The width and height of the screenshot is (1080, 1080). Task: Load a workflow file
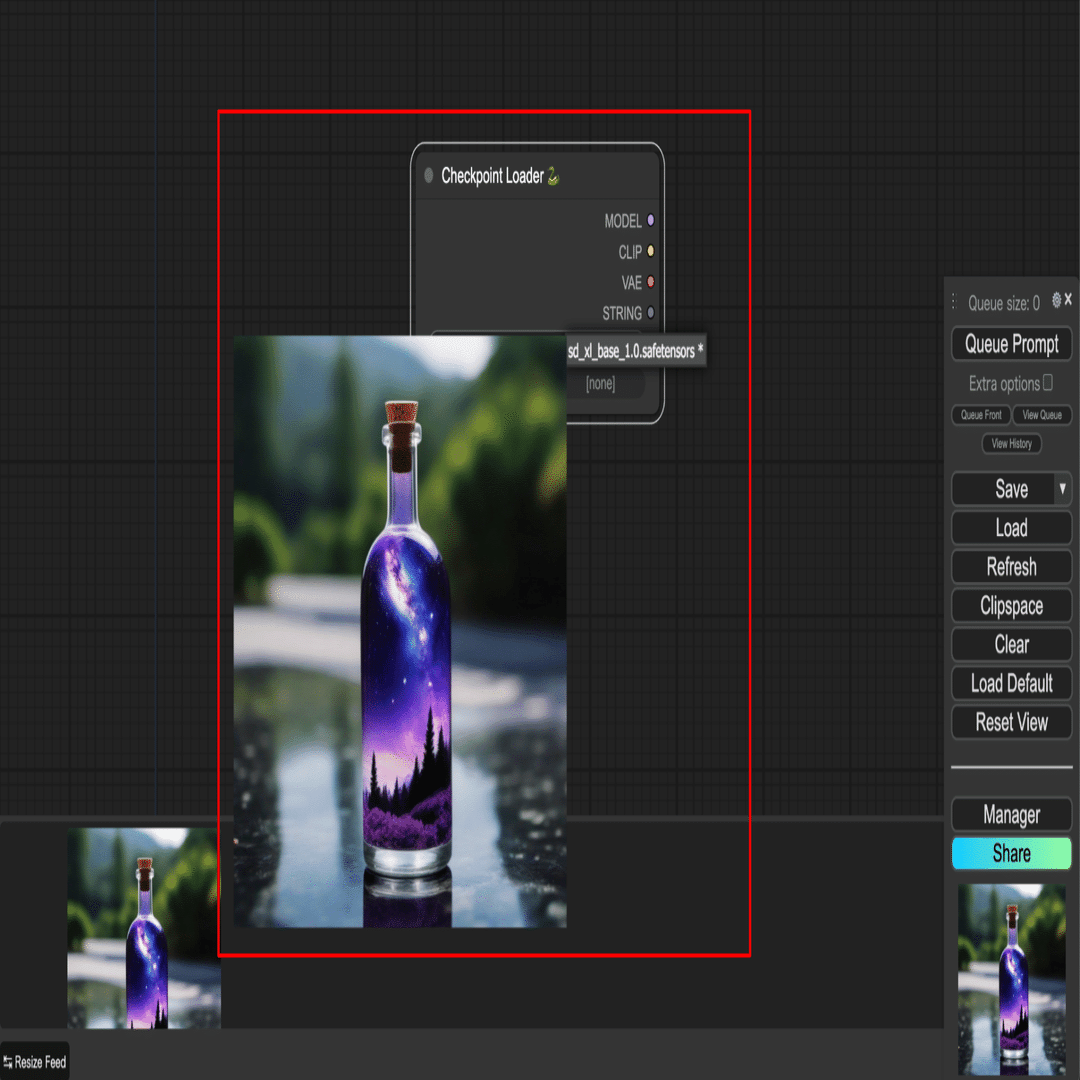[x=1011, y=528]
